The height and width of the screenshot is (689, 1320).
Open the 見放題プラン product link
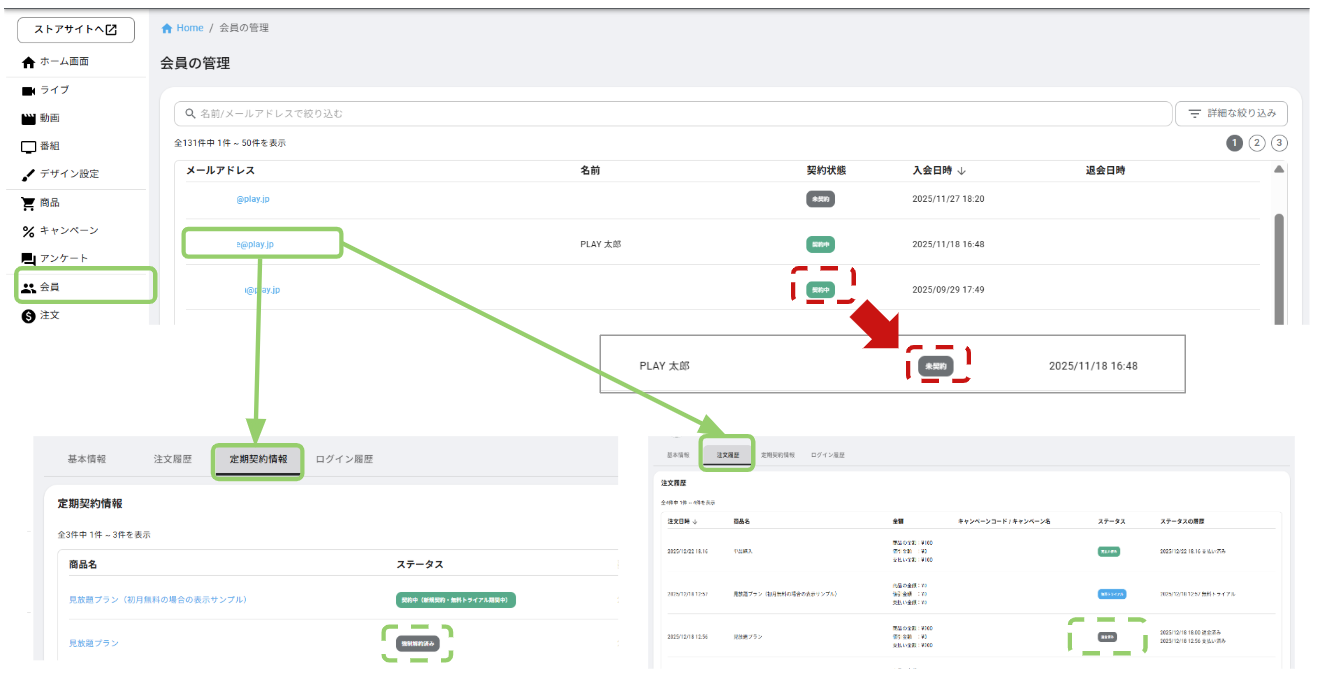(93, 643)
